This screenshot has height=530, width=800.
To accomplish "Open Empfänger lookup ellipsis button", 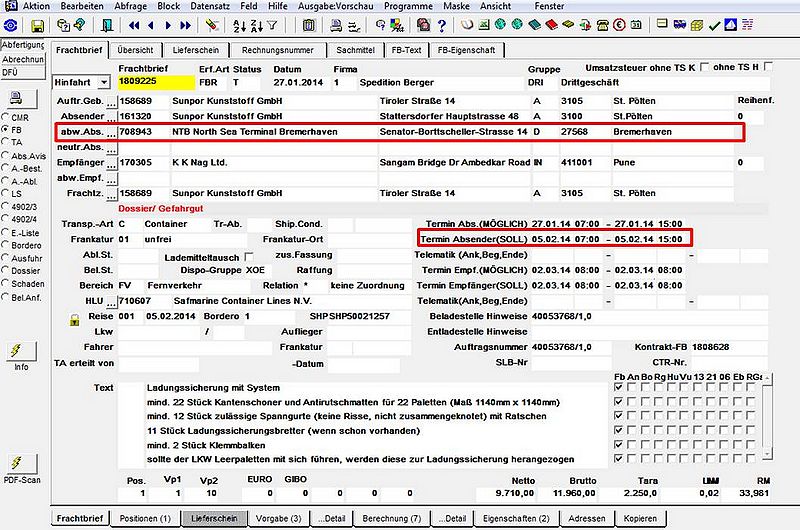I will pos(111,163).
